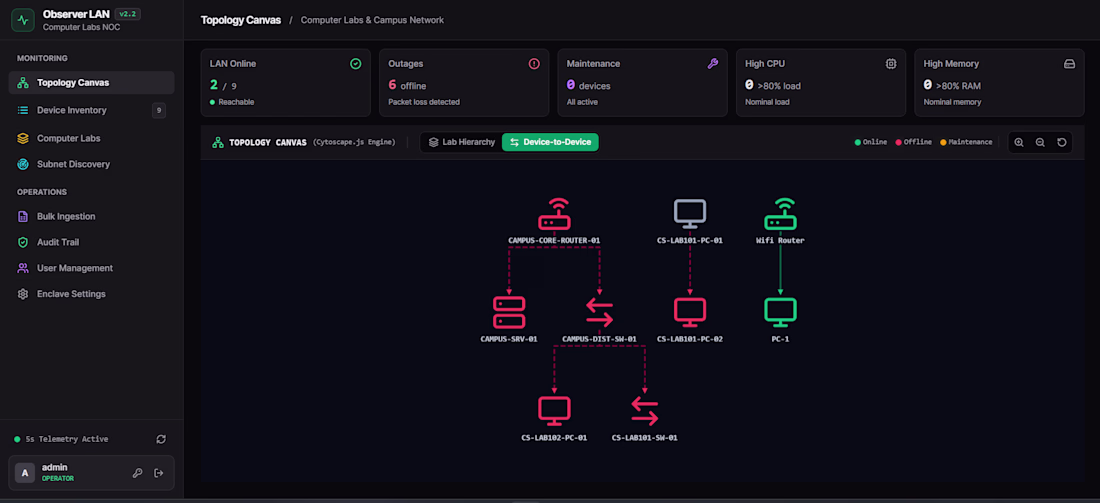Click the v2.2 version badge
The image size is (1100, 503).
[128, 14]
